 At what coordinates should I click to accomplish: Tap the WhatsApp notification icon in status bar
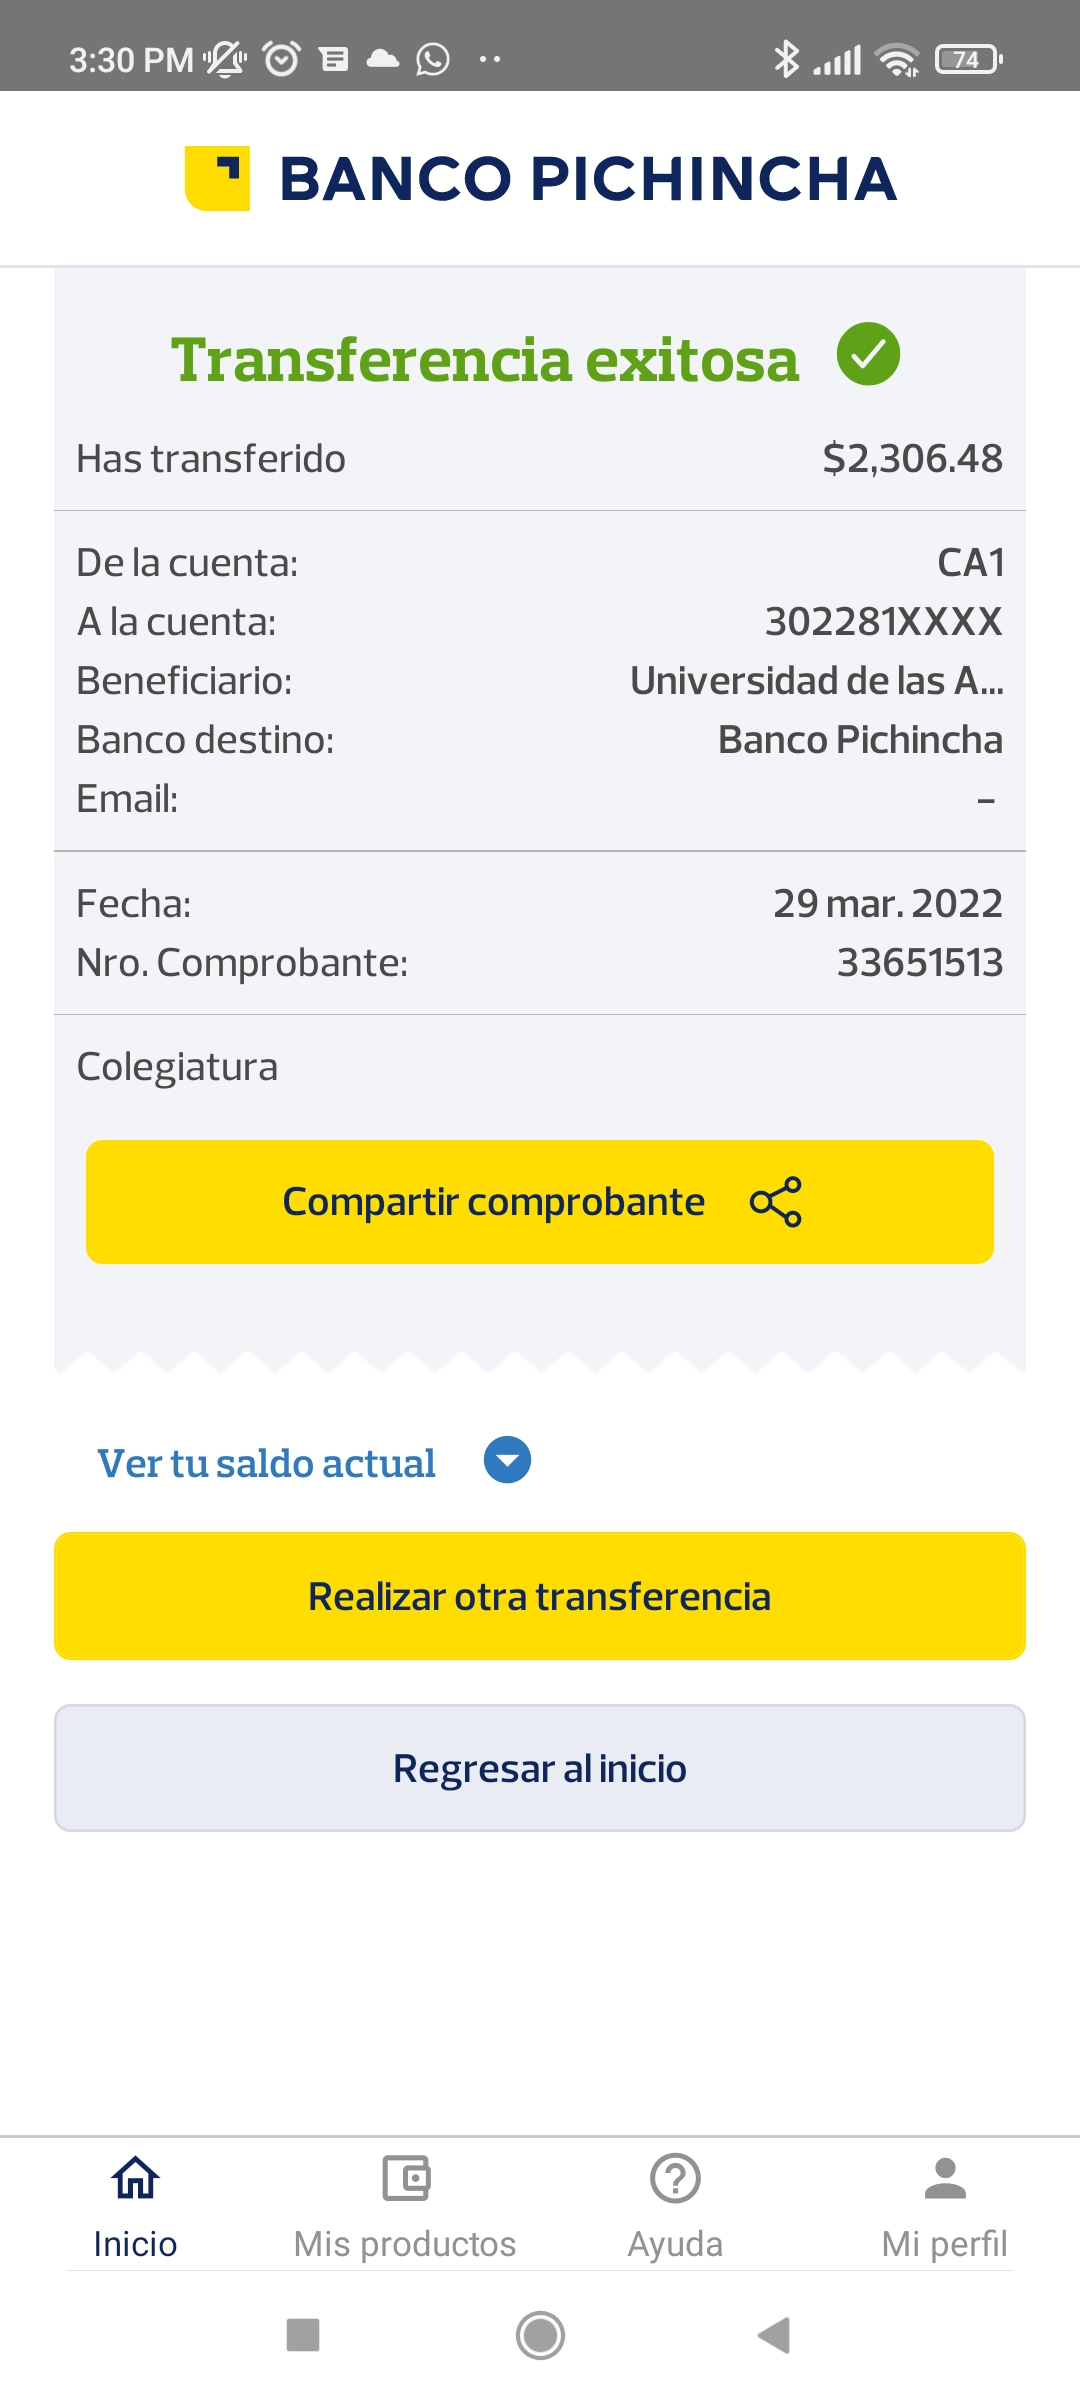[x=433, y=60]
